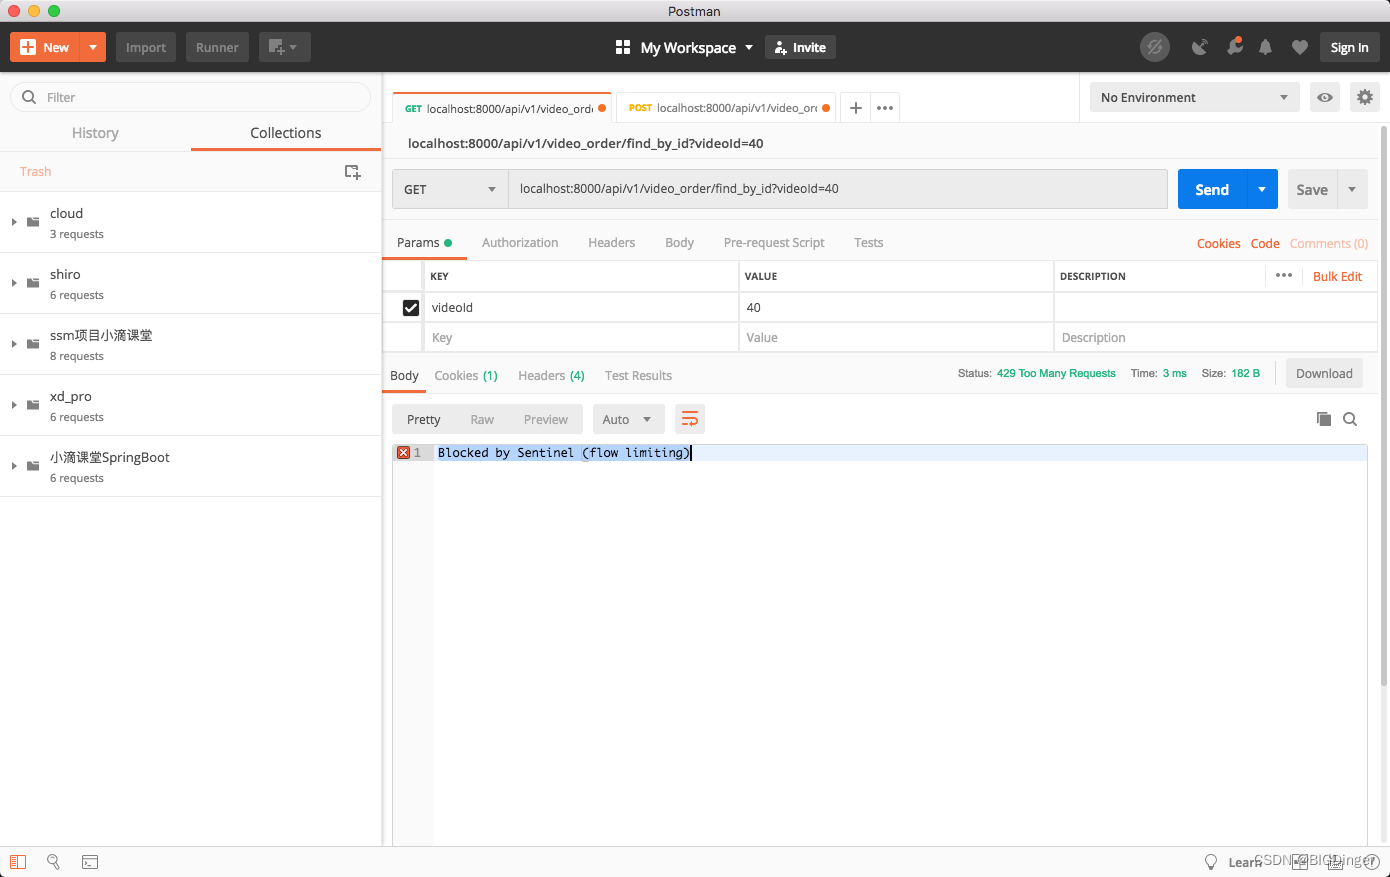Open the Code link
Screen dimensions: 1390x877
pyautogui.click(x=1265, y=244)
